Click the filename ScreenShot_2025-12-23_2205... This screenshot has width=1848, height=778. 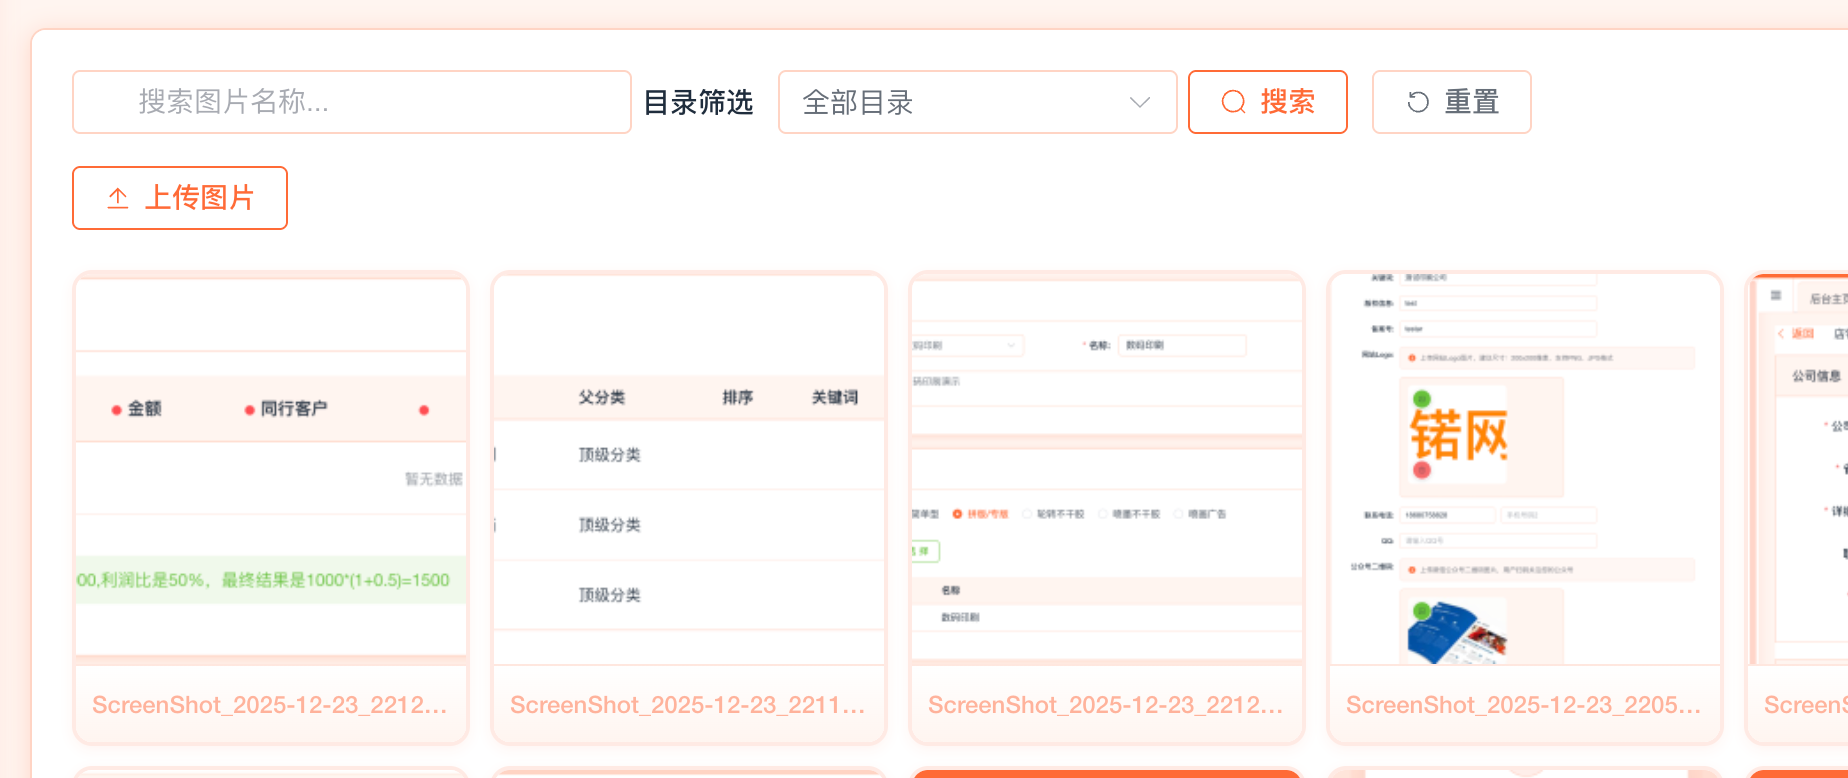pyautogui.click(x=1523, y=705)
